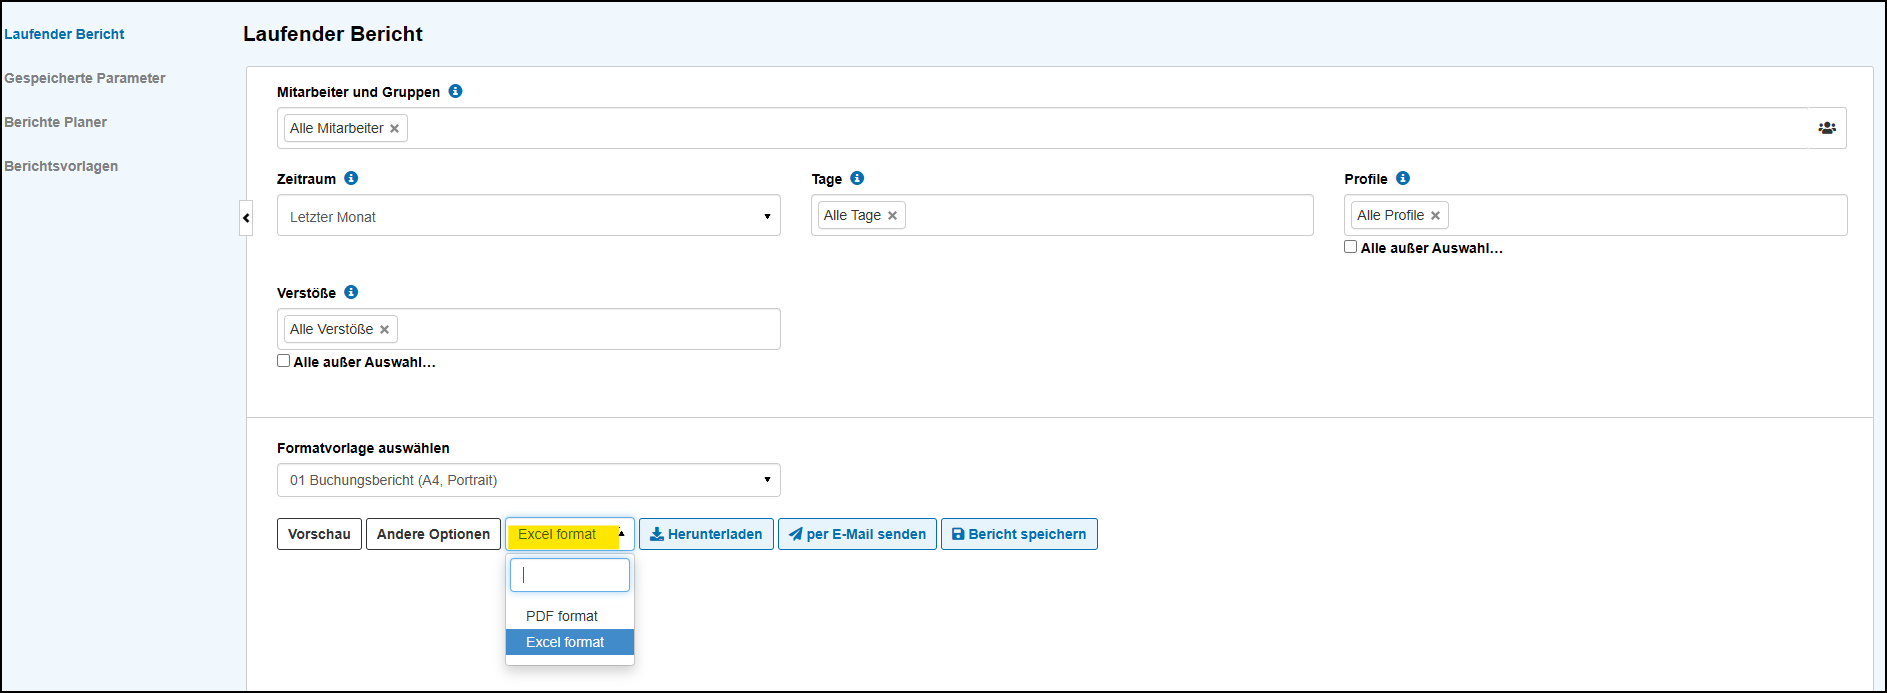Remove the Alle Profile tag

pyautogui.click(x=1435, y=216)
